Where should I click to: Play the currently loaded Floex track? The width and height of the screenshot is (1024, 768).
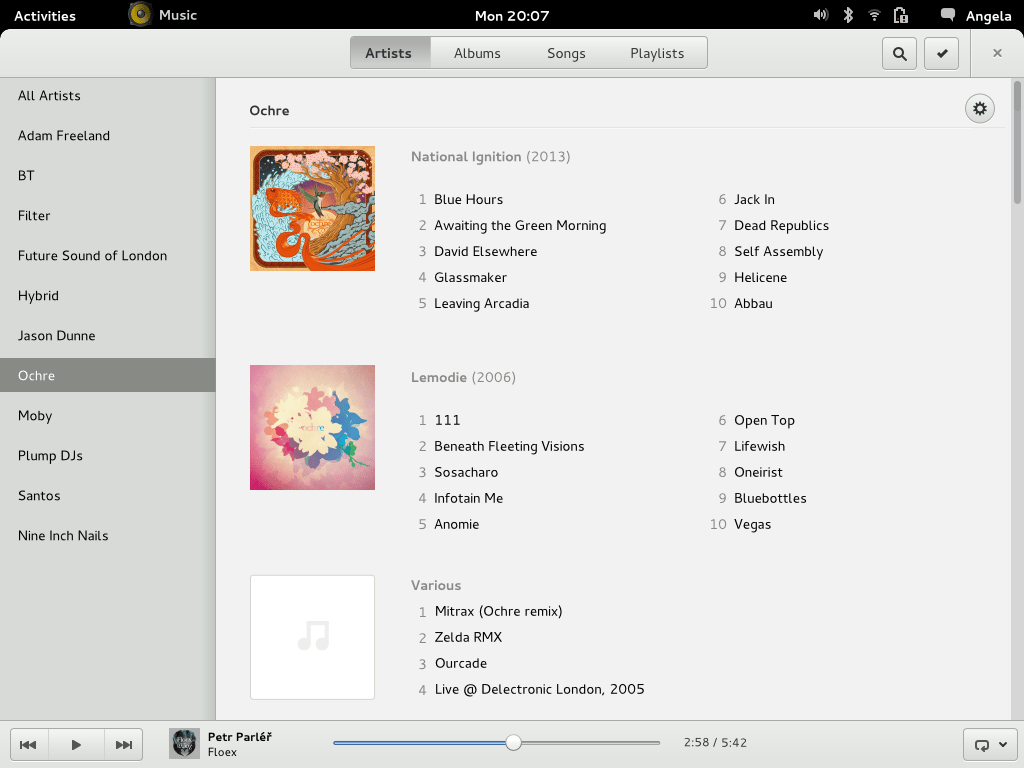click(x=76, y=744)
